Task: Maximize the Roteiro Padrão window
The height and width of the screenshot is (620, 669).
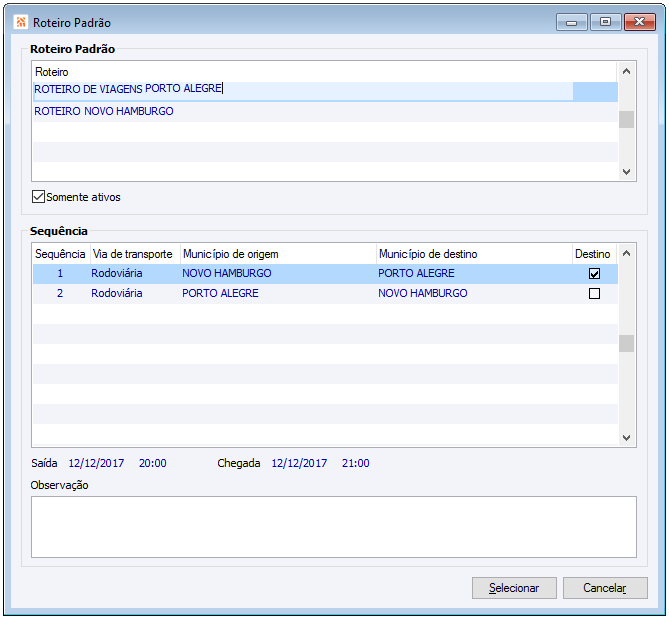Action: click(x=605, y=22)
